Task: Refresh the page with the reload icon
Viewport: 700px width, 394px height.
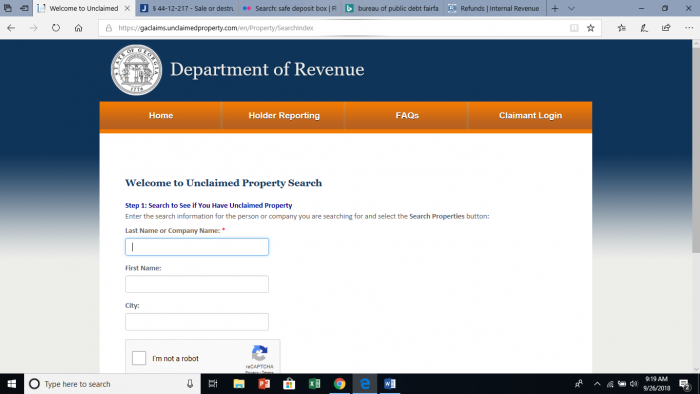Action: point(56,28)
